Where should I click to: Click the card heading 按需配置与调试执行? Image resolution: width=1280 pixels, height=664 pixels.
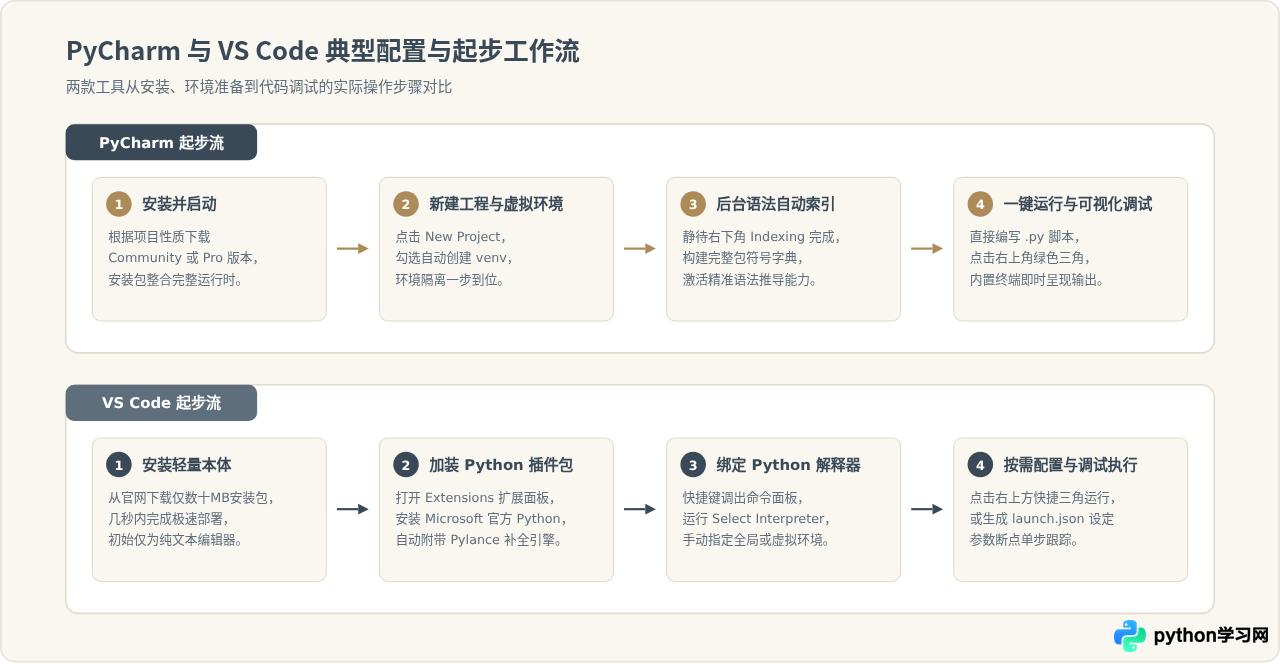(x=1070, y=465)
